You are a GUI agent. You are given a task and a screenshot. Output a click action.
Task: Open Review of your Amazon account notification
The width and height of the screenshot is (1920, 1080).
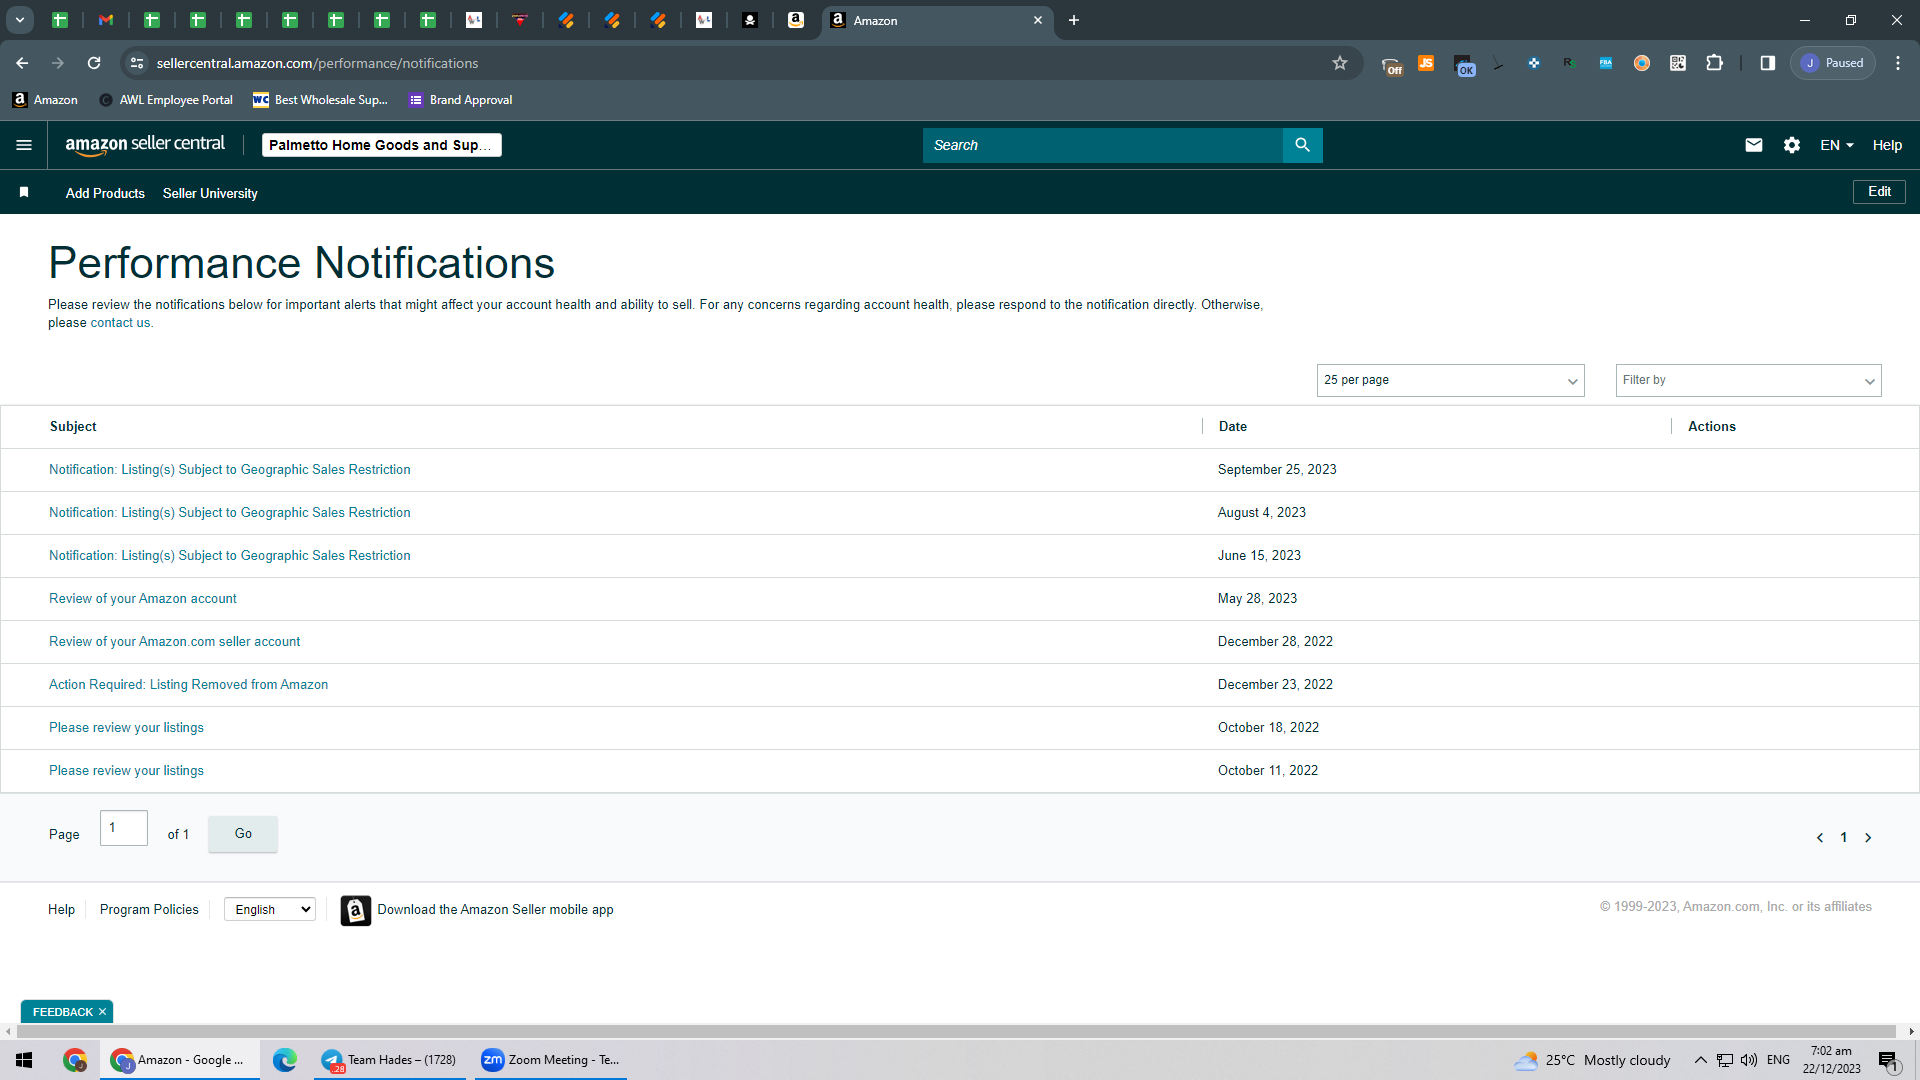143,598
